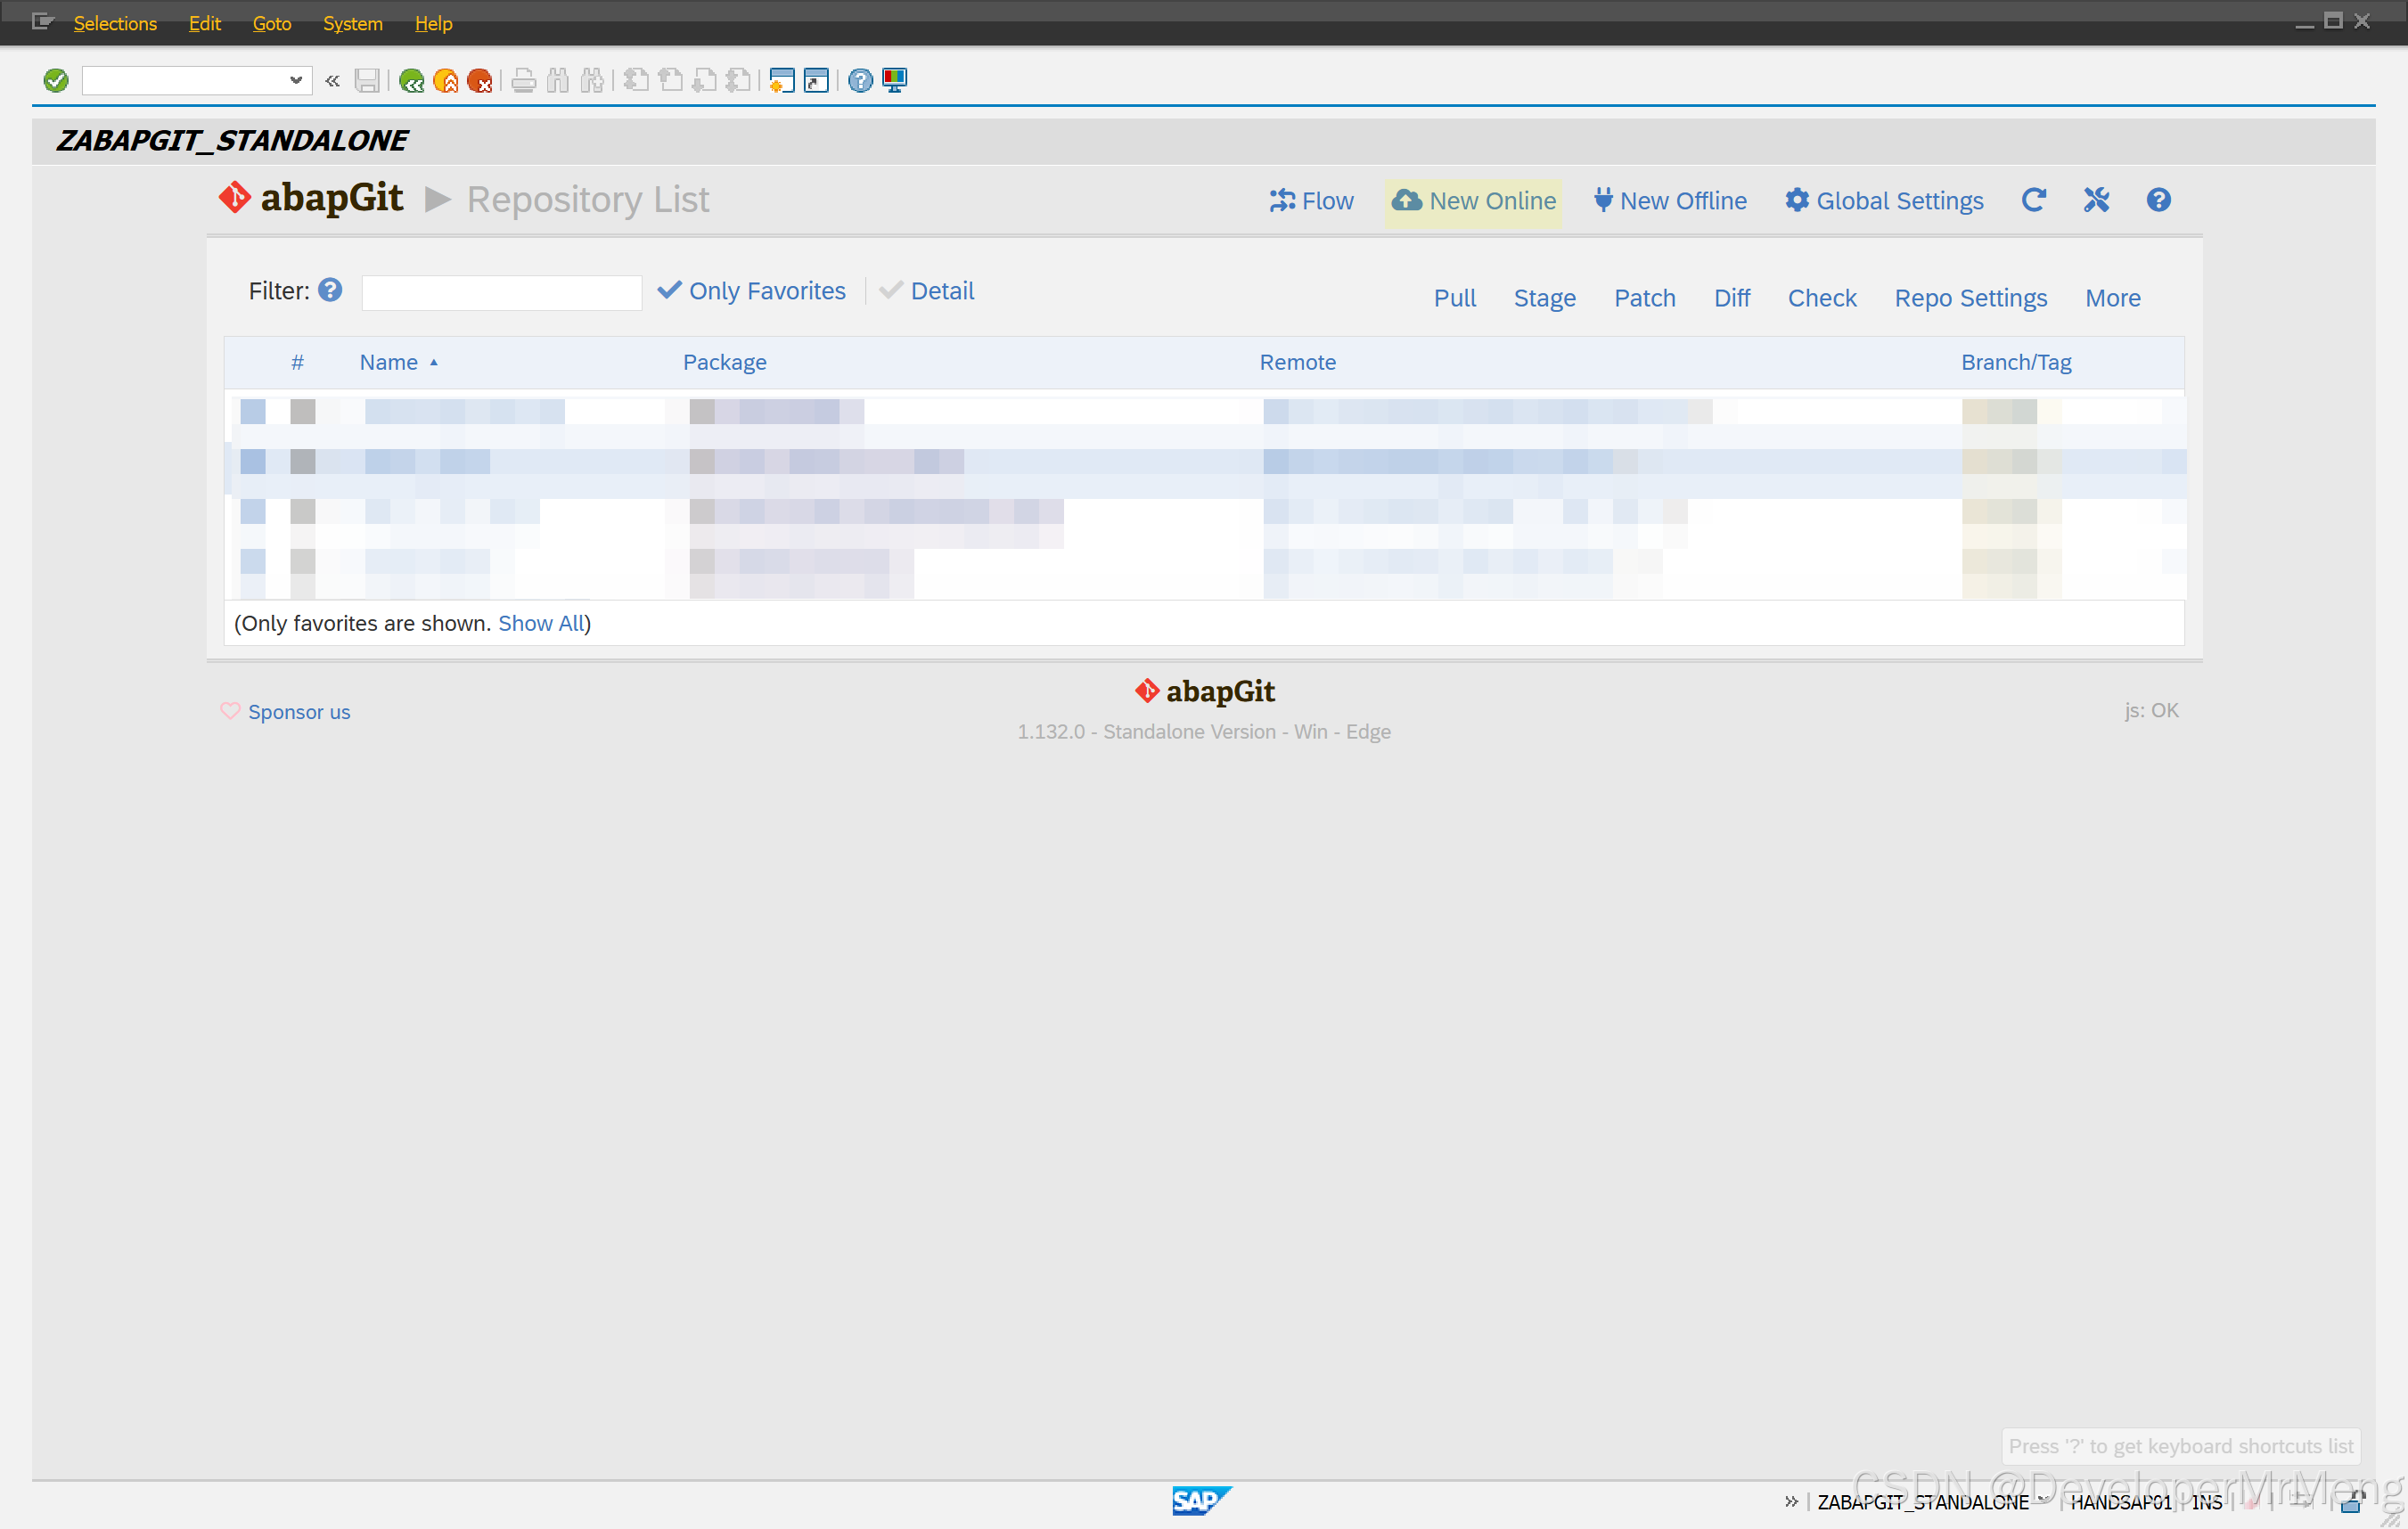The image size is (2408, 1529).
Task: Click the green Enter checkmark icon
Action: 56,81
